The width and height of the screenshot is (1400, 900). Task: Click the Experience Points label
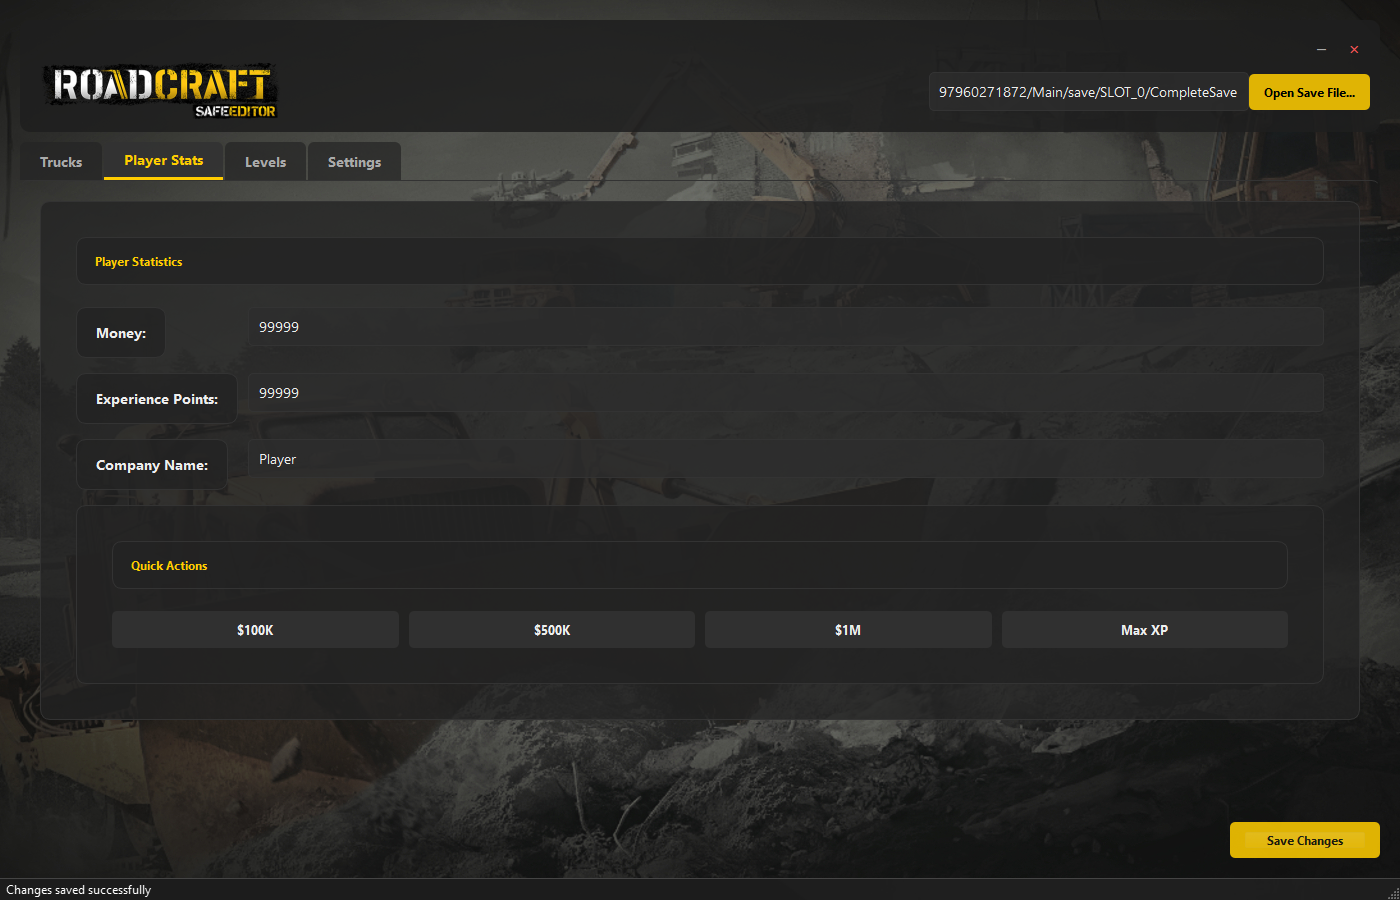click(157, 399)
